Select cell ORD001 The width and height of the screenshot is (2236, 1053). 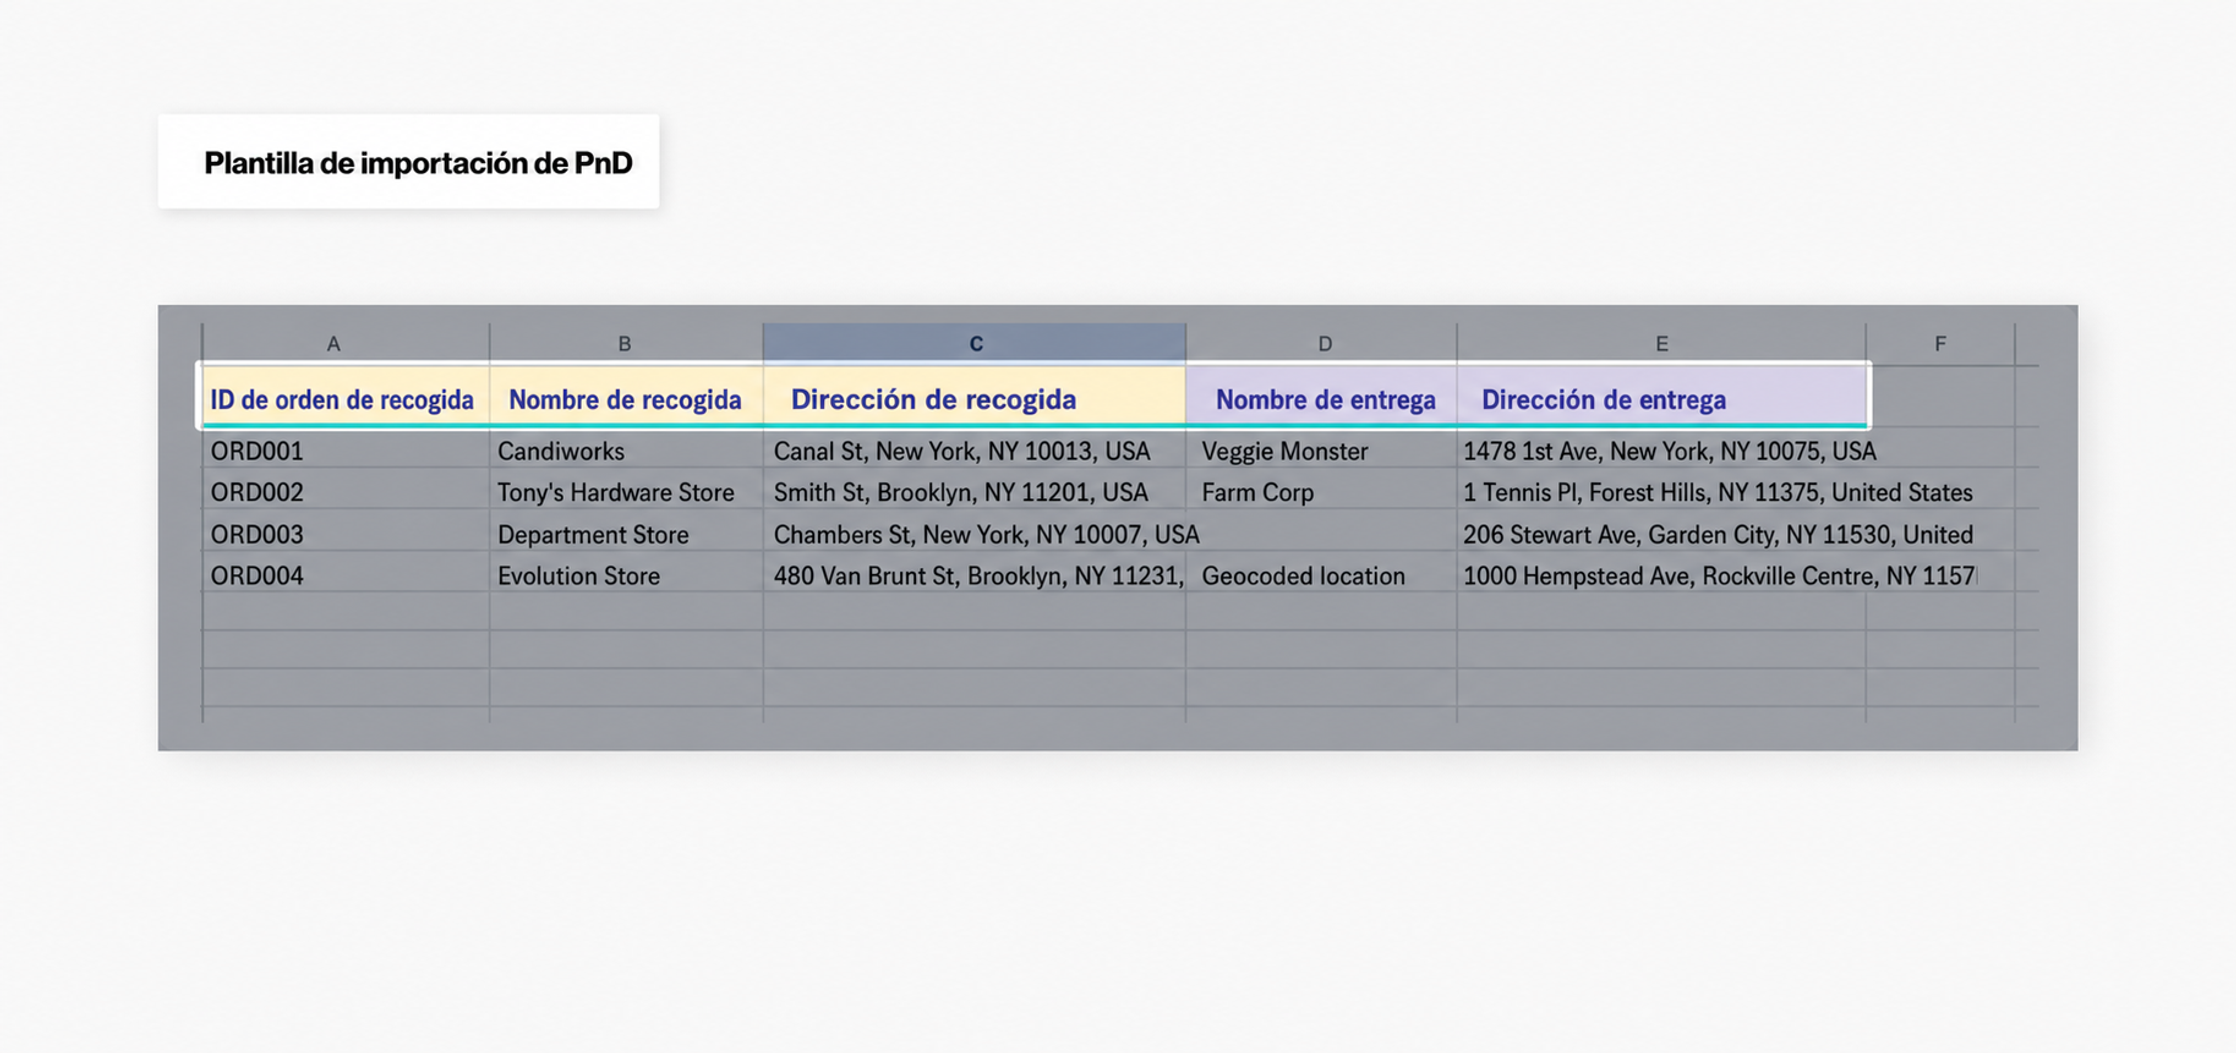pos(345,450)
